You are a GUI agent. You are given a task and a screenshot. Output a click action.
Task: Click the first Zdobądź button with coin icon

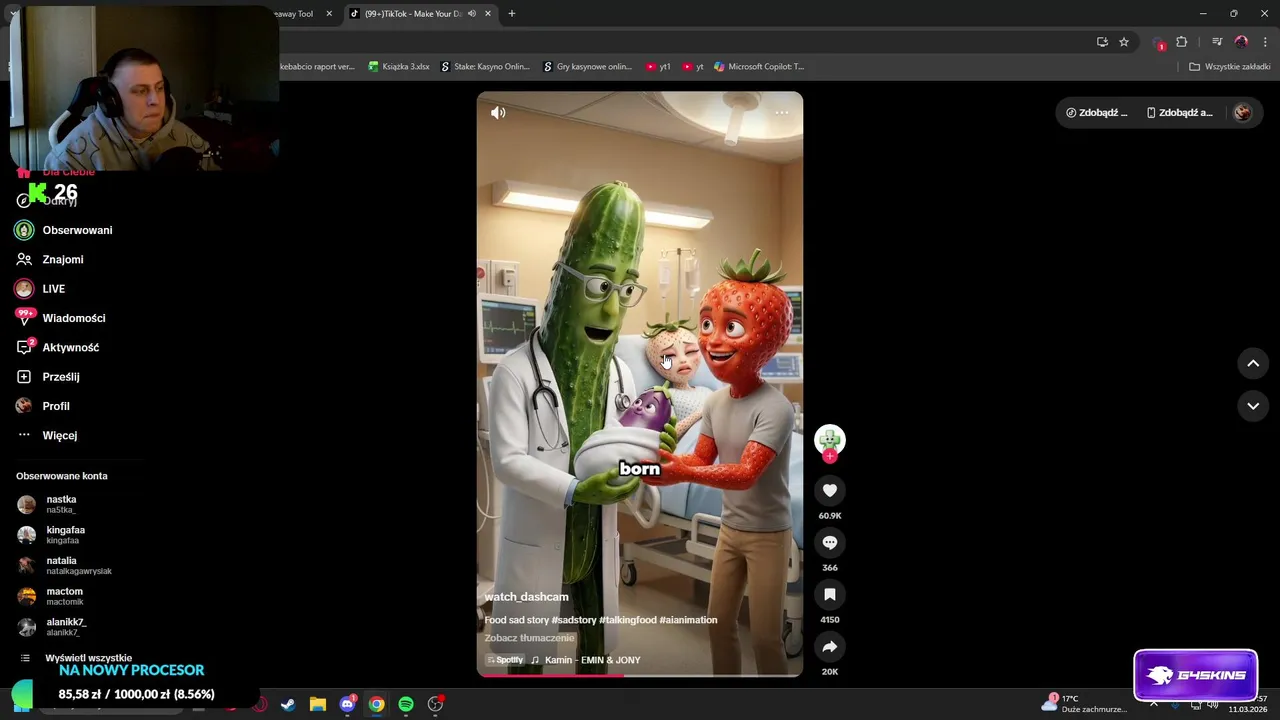click(1097, 113)
